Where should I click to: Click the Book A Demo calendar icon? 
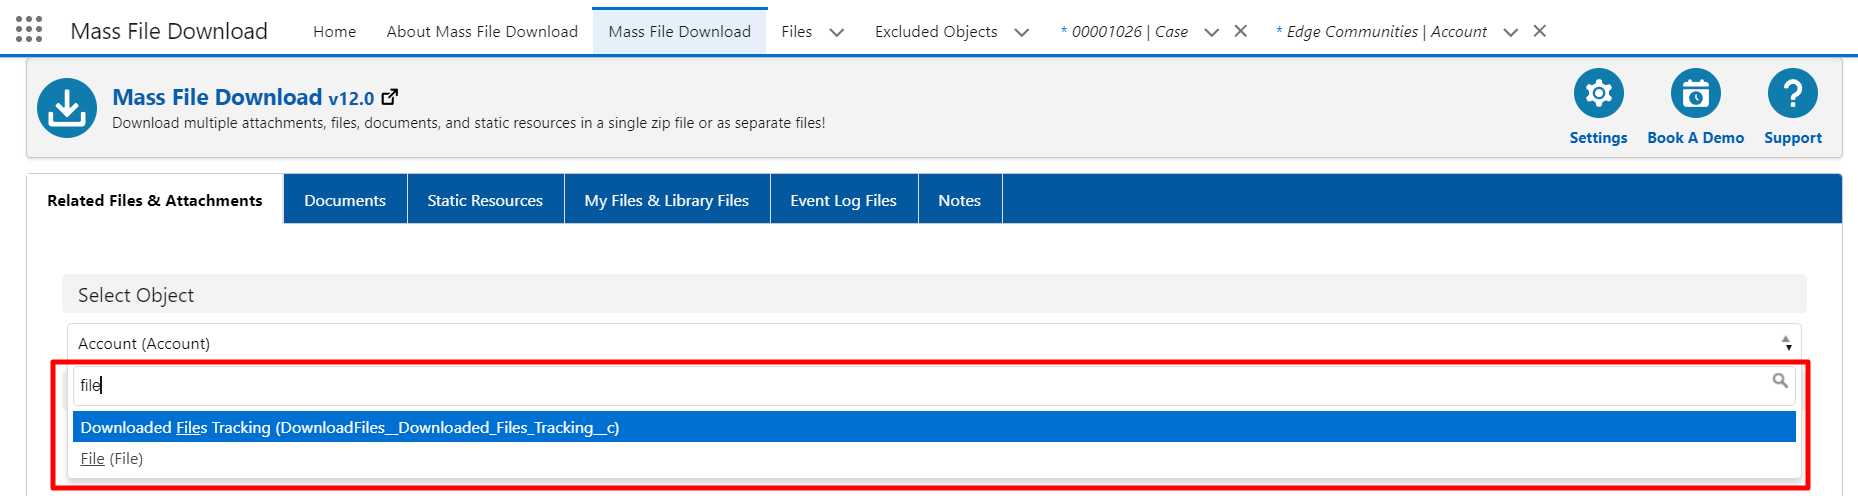click(x=1695, y=93)
